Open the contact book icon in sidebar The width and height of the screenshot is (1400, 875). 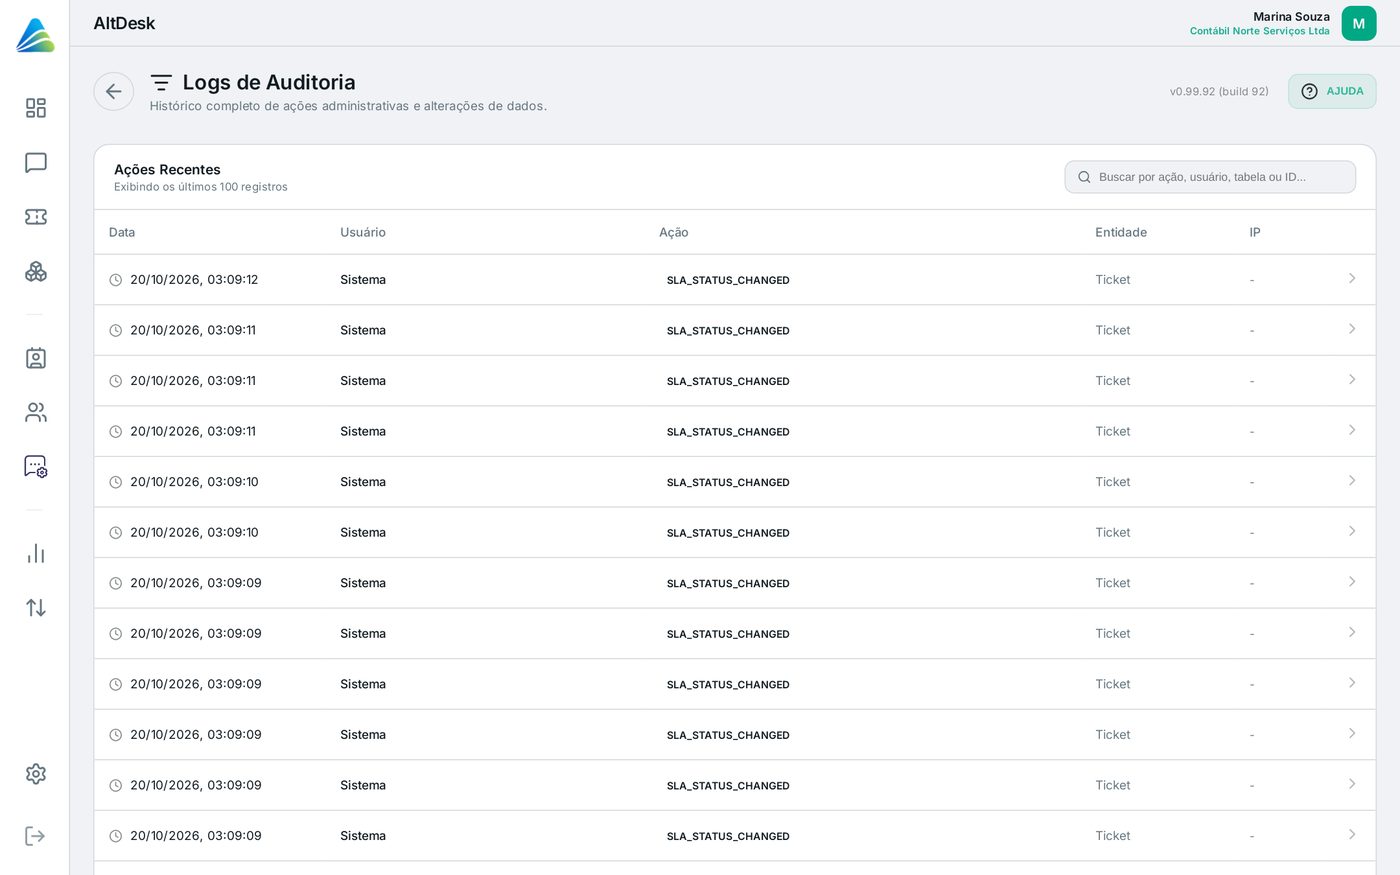(36, 358)
